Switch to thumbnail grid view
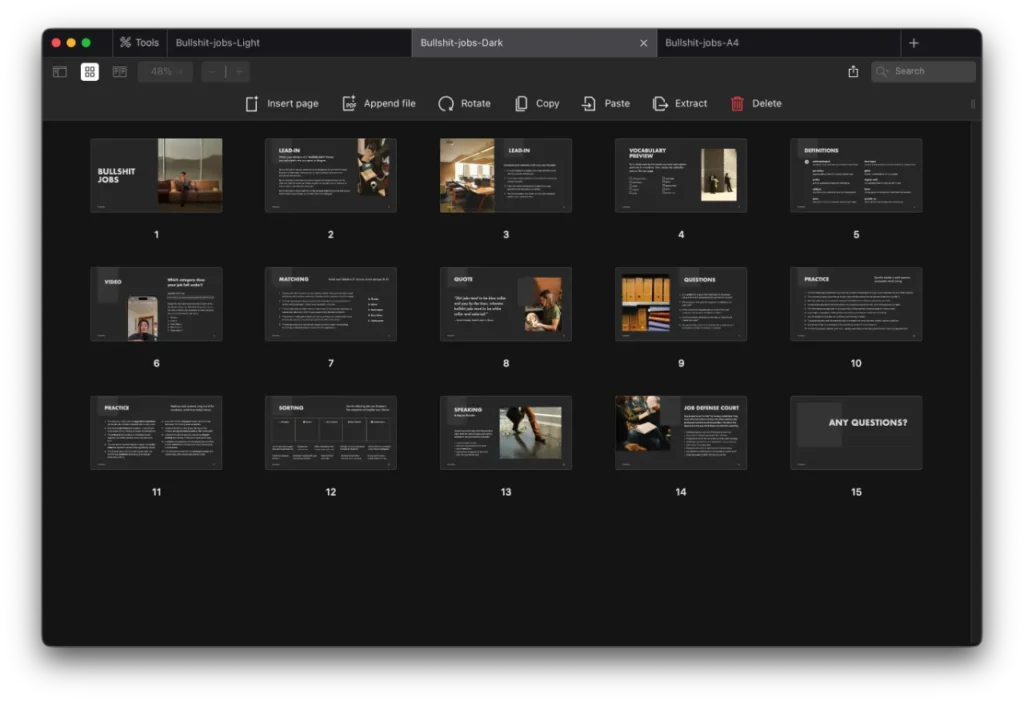Image resolution: width=1024 pixels, height=702 pixels. 90,72
